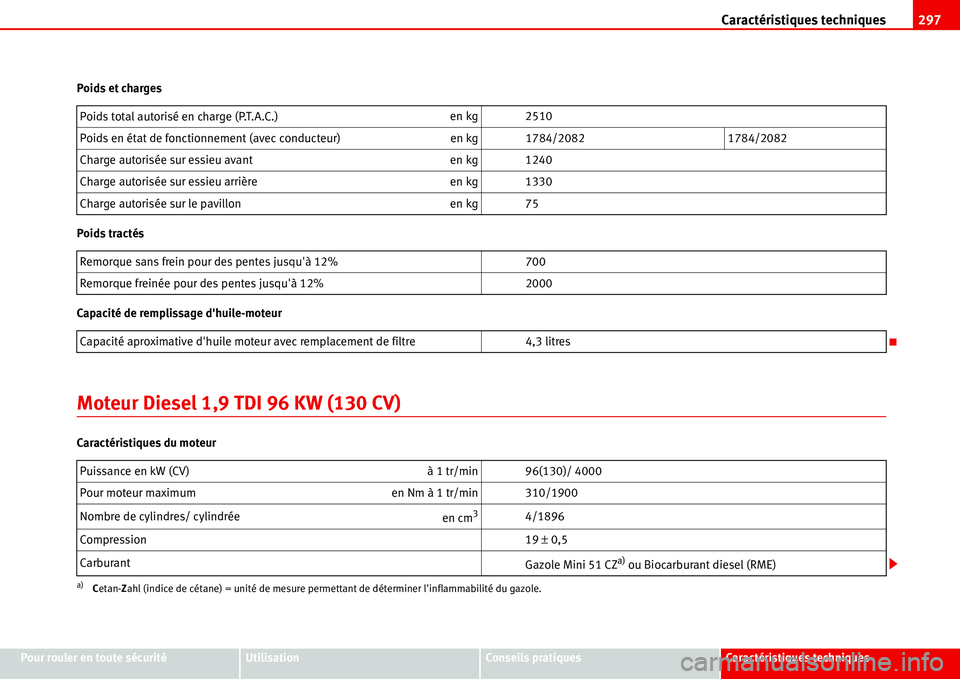Select the 'Moteur Diesel 1,9 TDI 96 KW (130 CV)' heading
Screen dimensions: 960x679
[239, 403]
